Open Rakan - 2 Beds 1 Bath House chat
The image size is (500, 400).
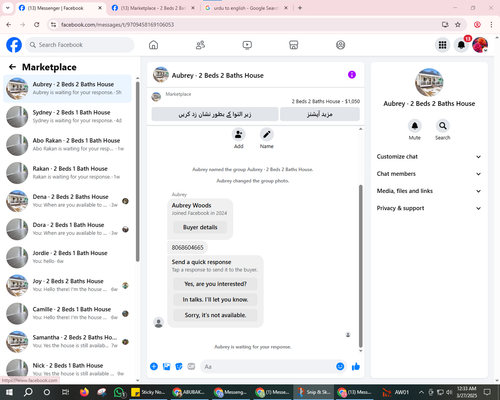[67, 173]
